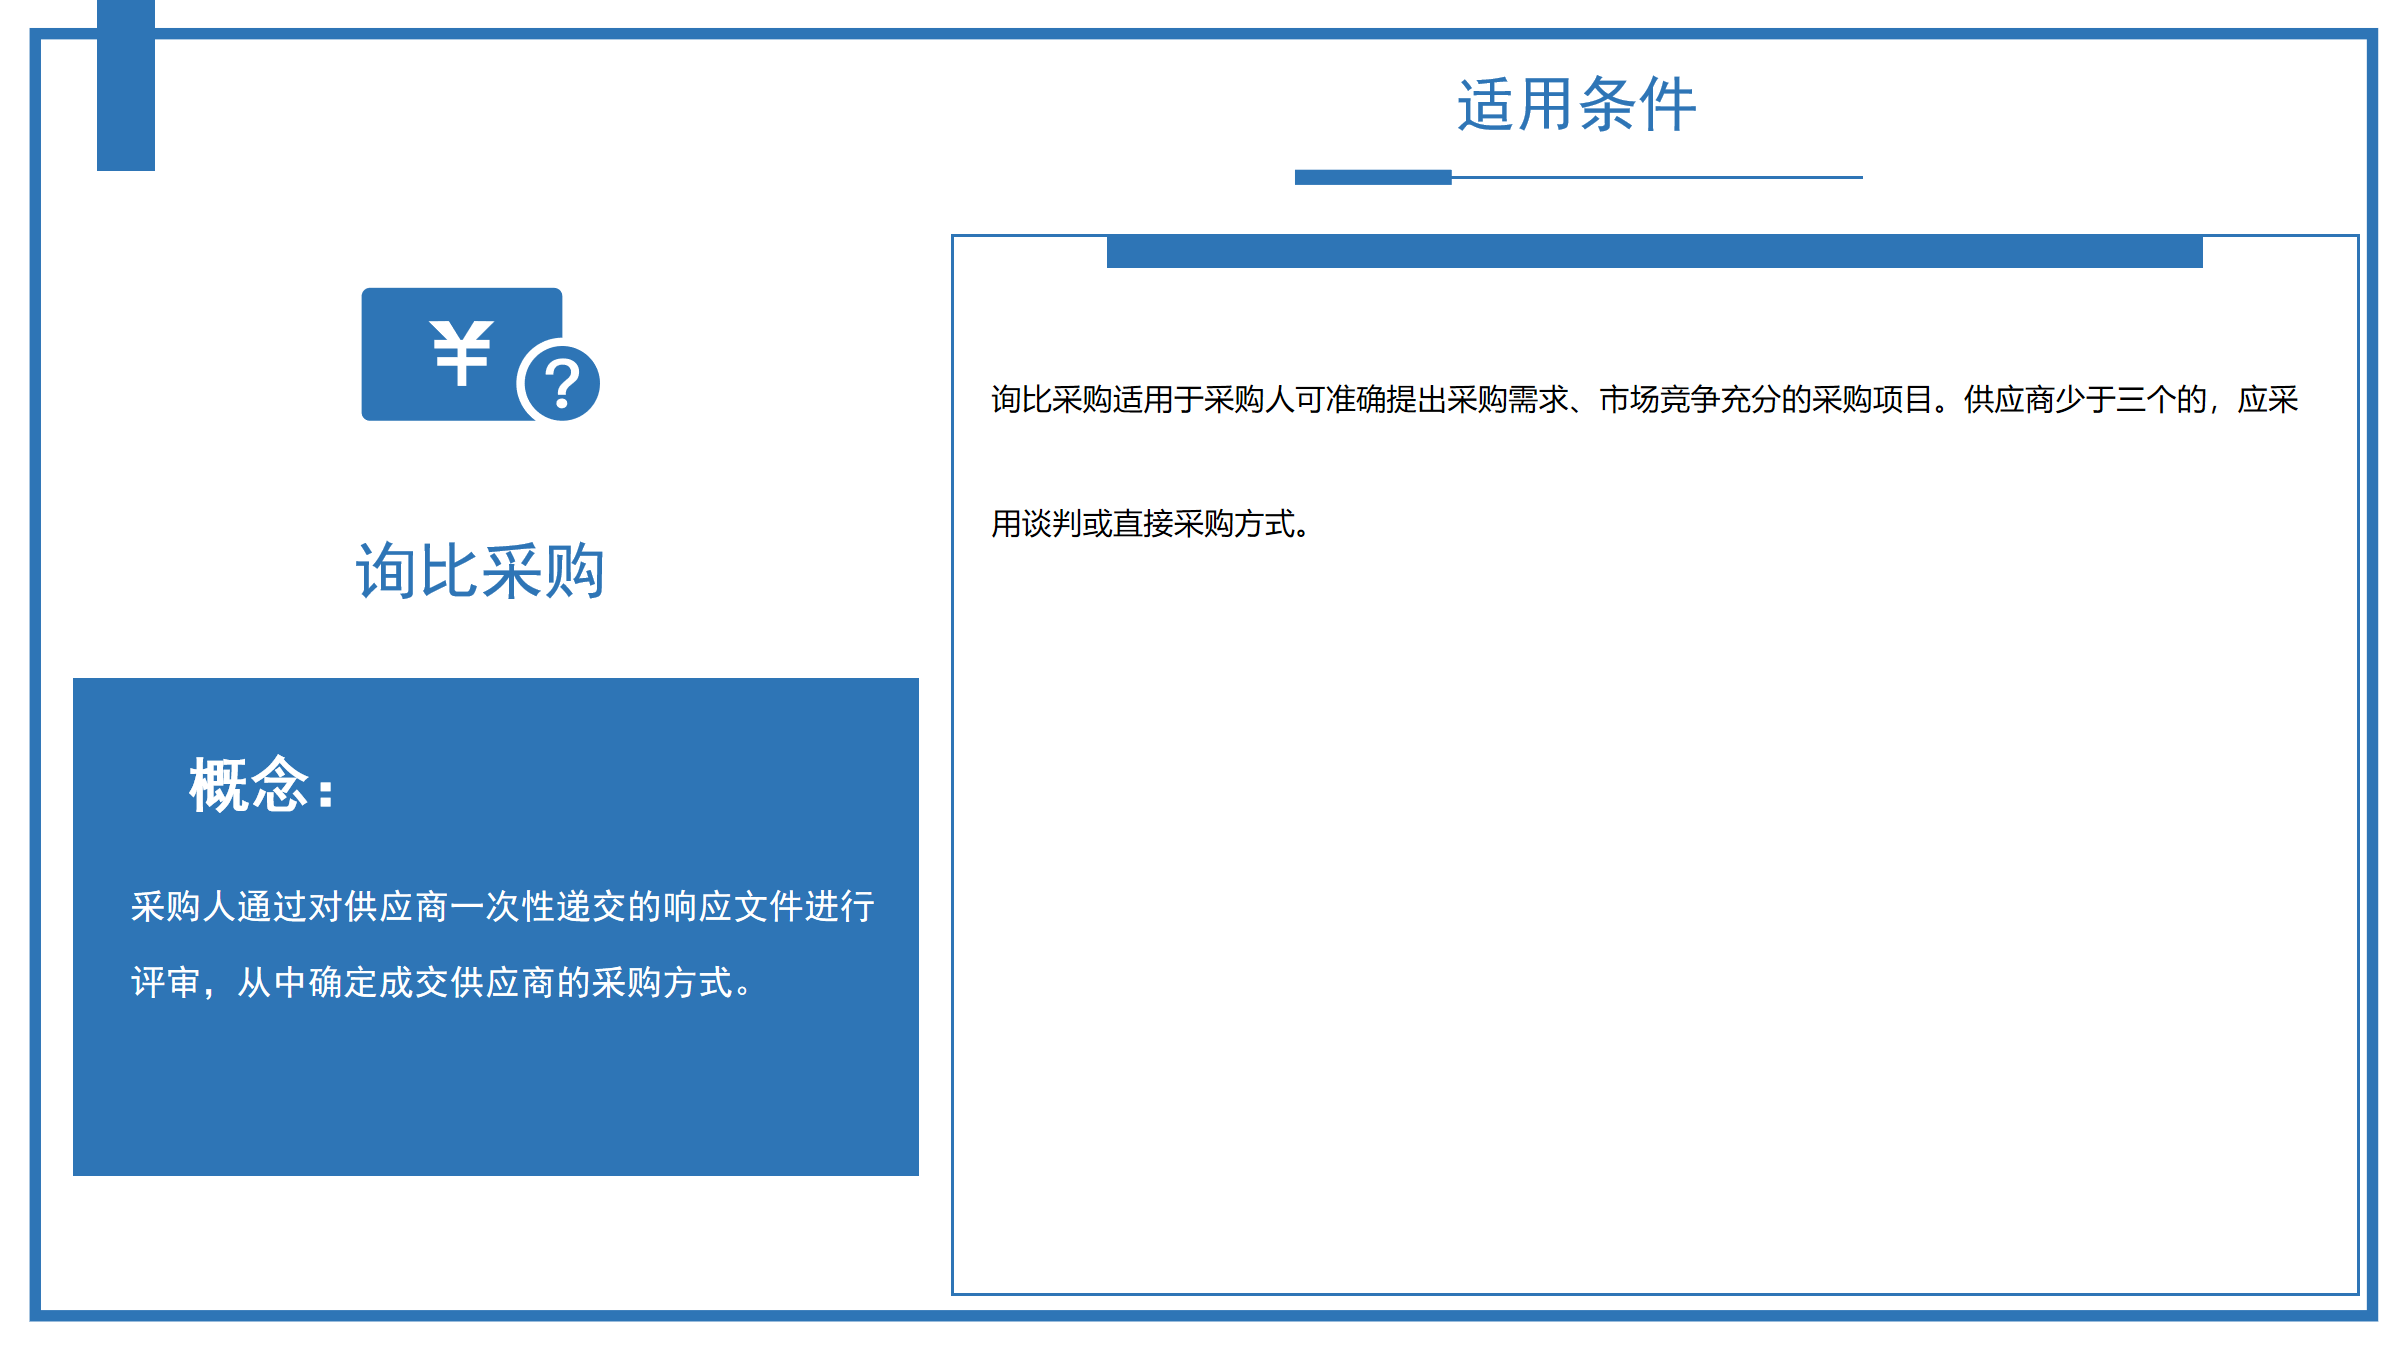Screen dimensions: 2404x1348
Task: Click the line '用谈判或直接采购方式。'
Action: coord(1150,523)
